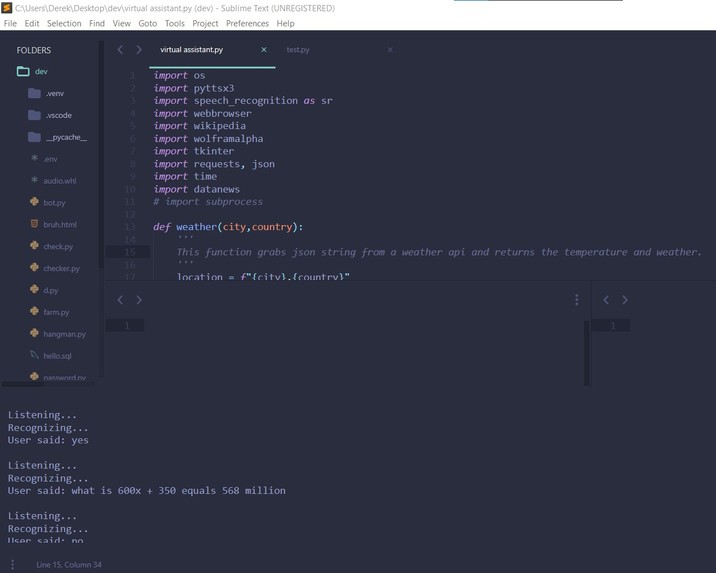This screenshot has width=716, height=573.
Task: Click the 'import wolframalpha' code line
Action: pyautogui.click(x=208, y=139)
